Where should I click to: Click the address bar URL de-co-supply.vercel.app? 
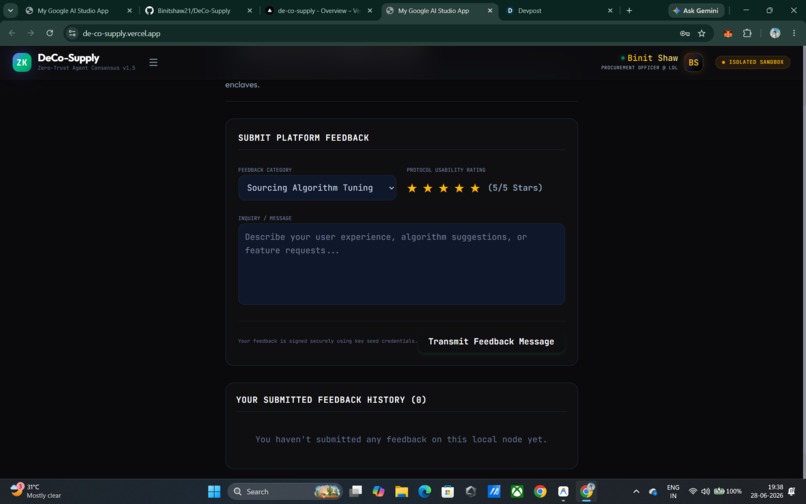click(121, 33)
